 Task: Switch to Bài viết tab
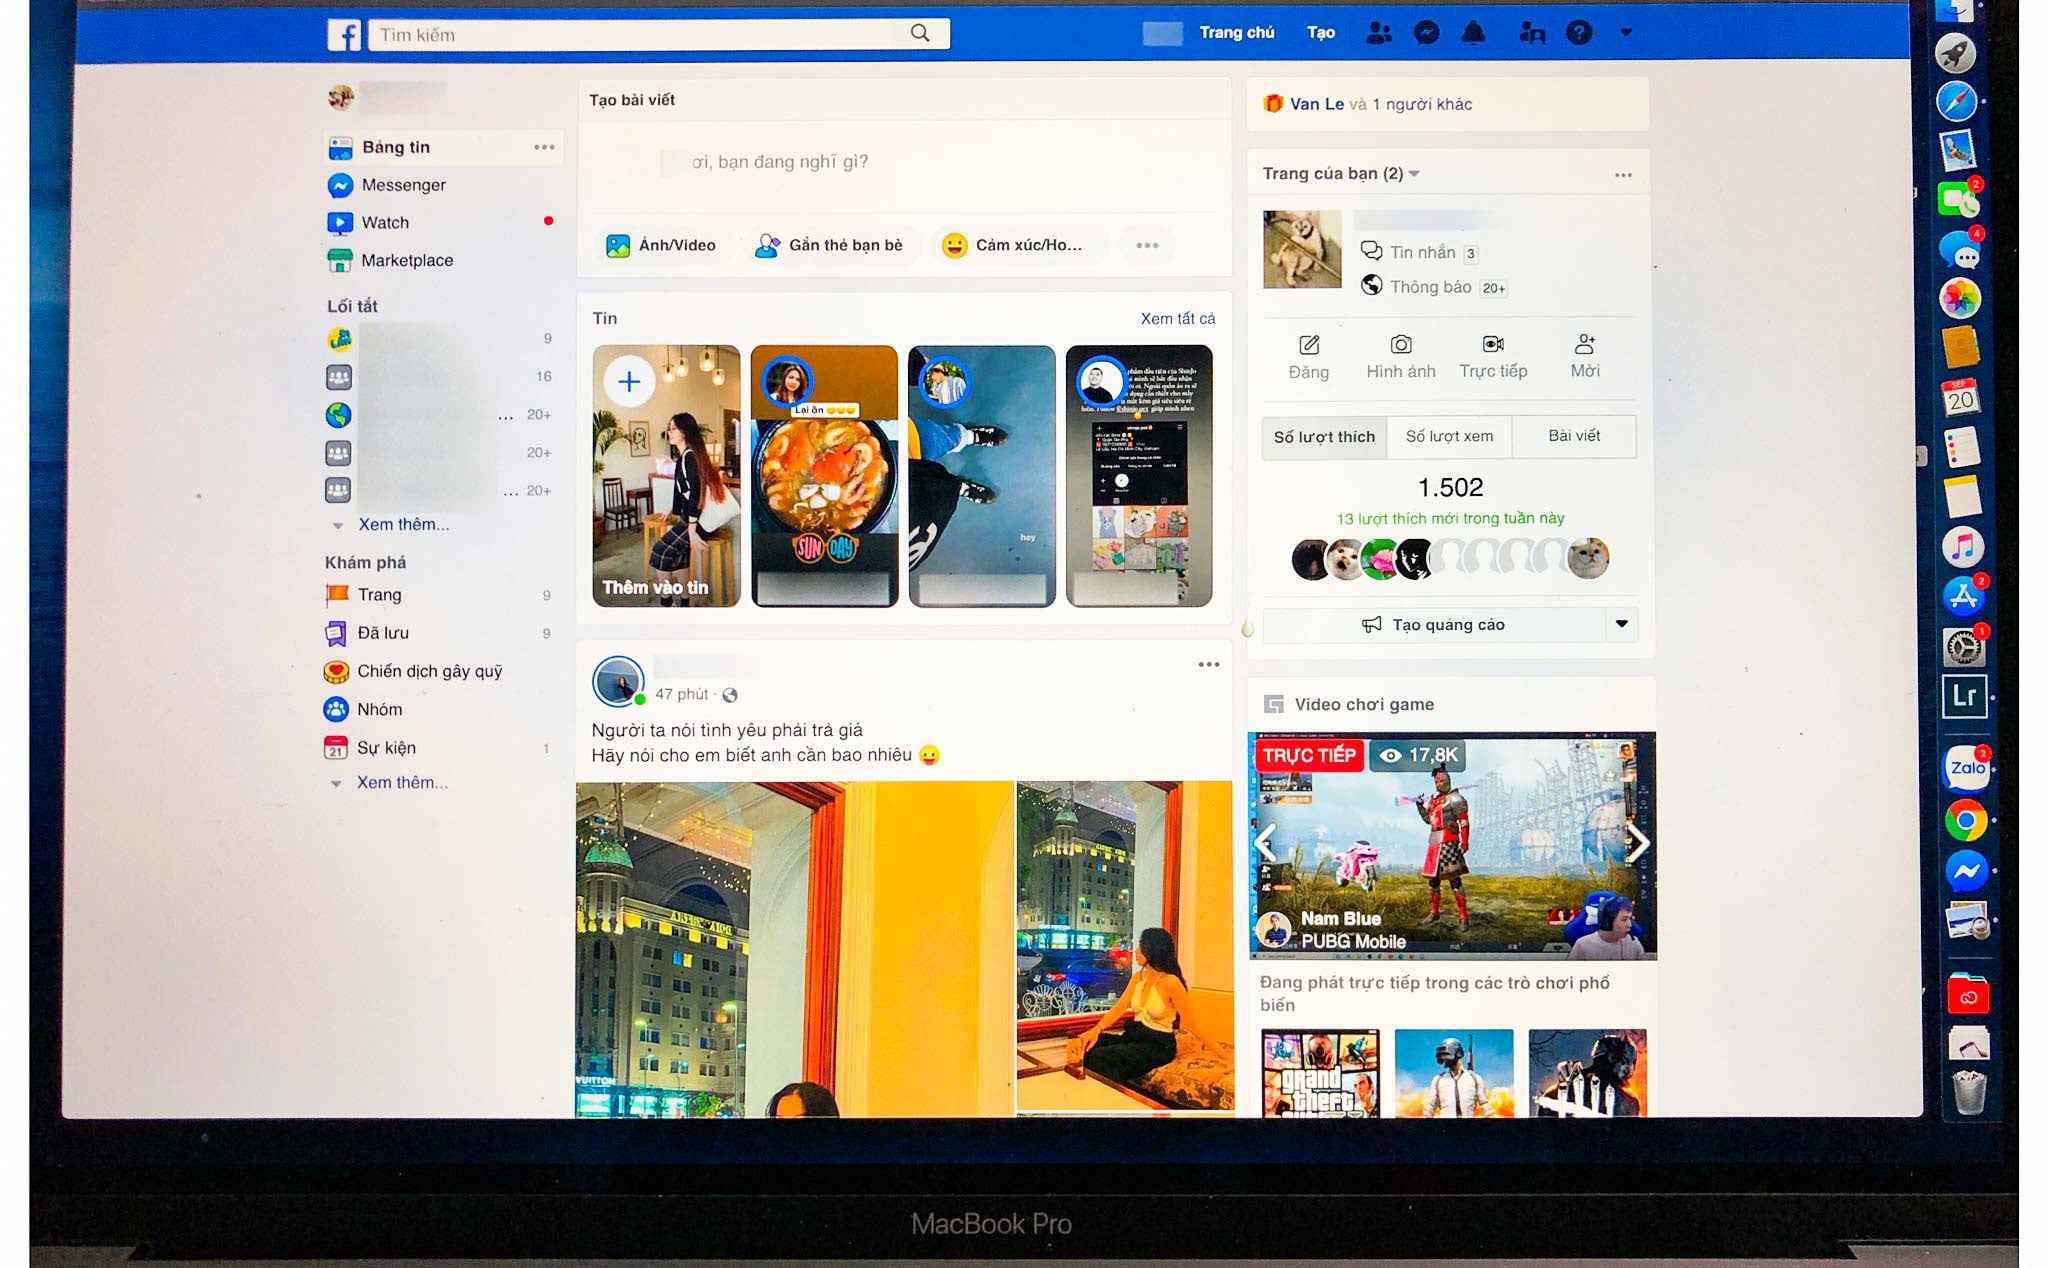(1574, 437)
